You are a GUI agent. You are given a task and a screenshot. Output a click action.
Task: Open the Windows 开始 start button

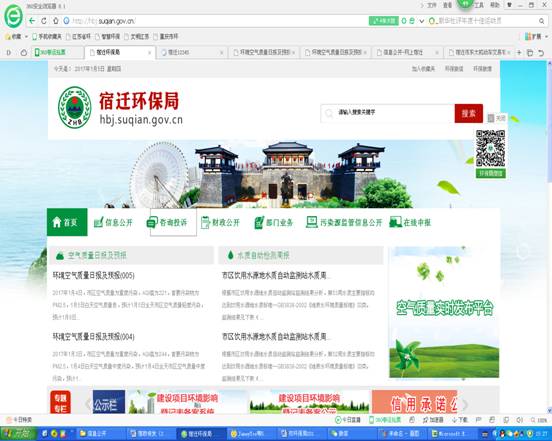(18, 434)
